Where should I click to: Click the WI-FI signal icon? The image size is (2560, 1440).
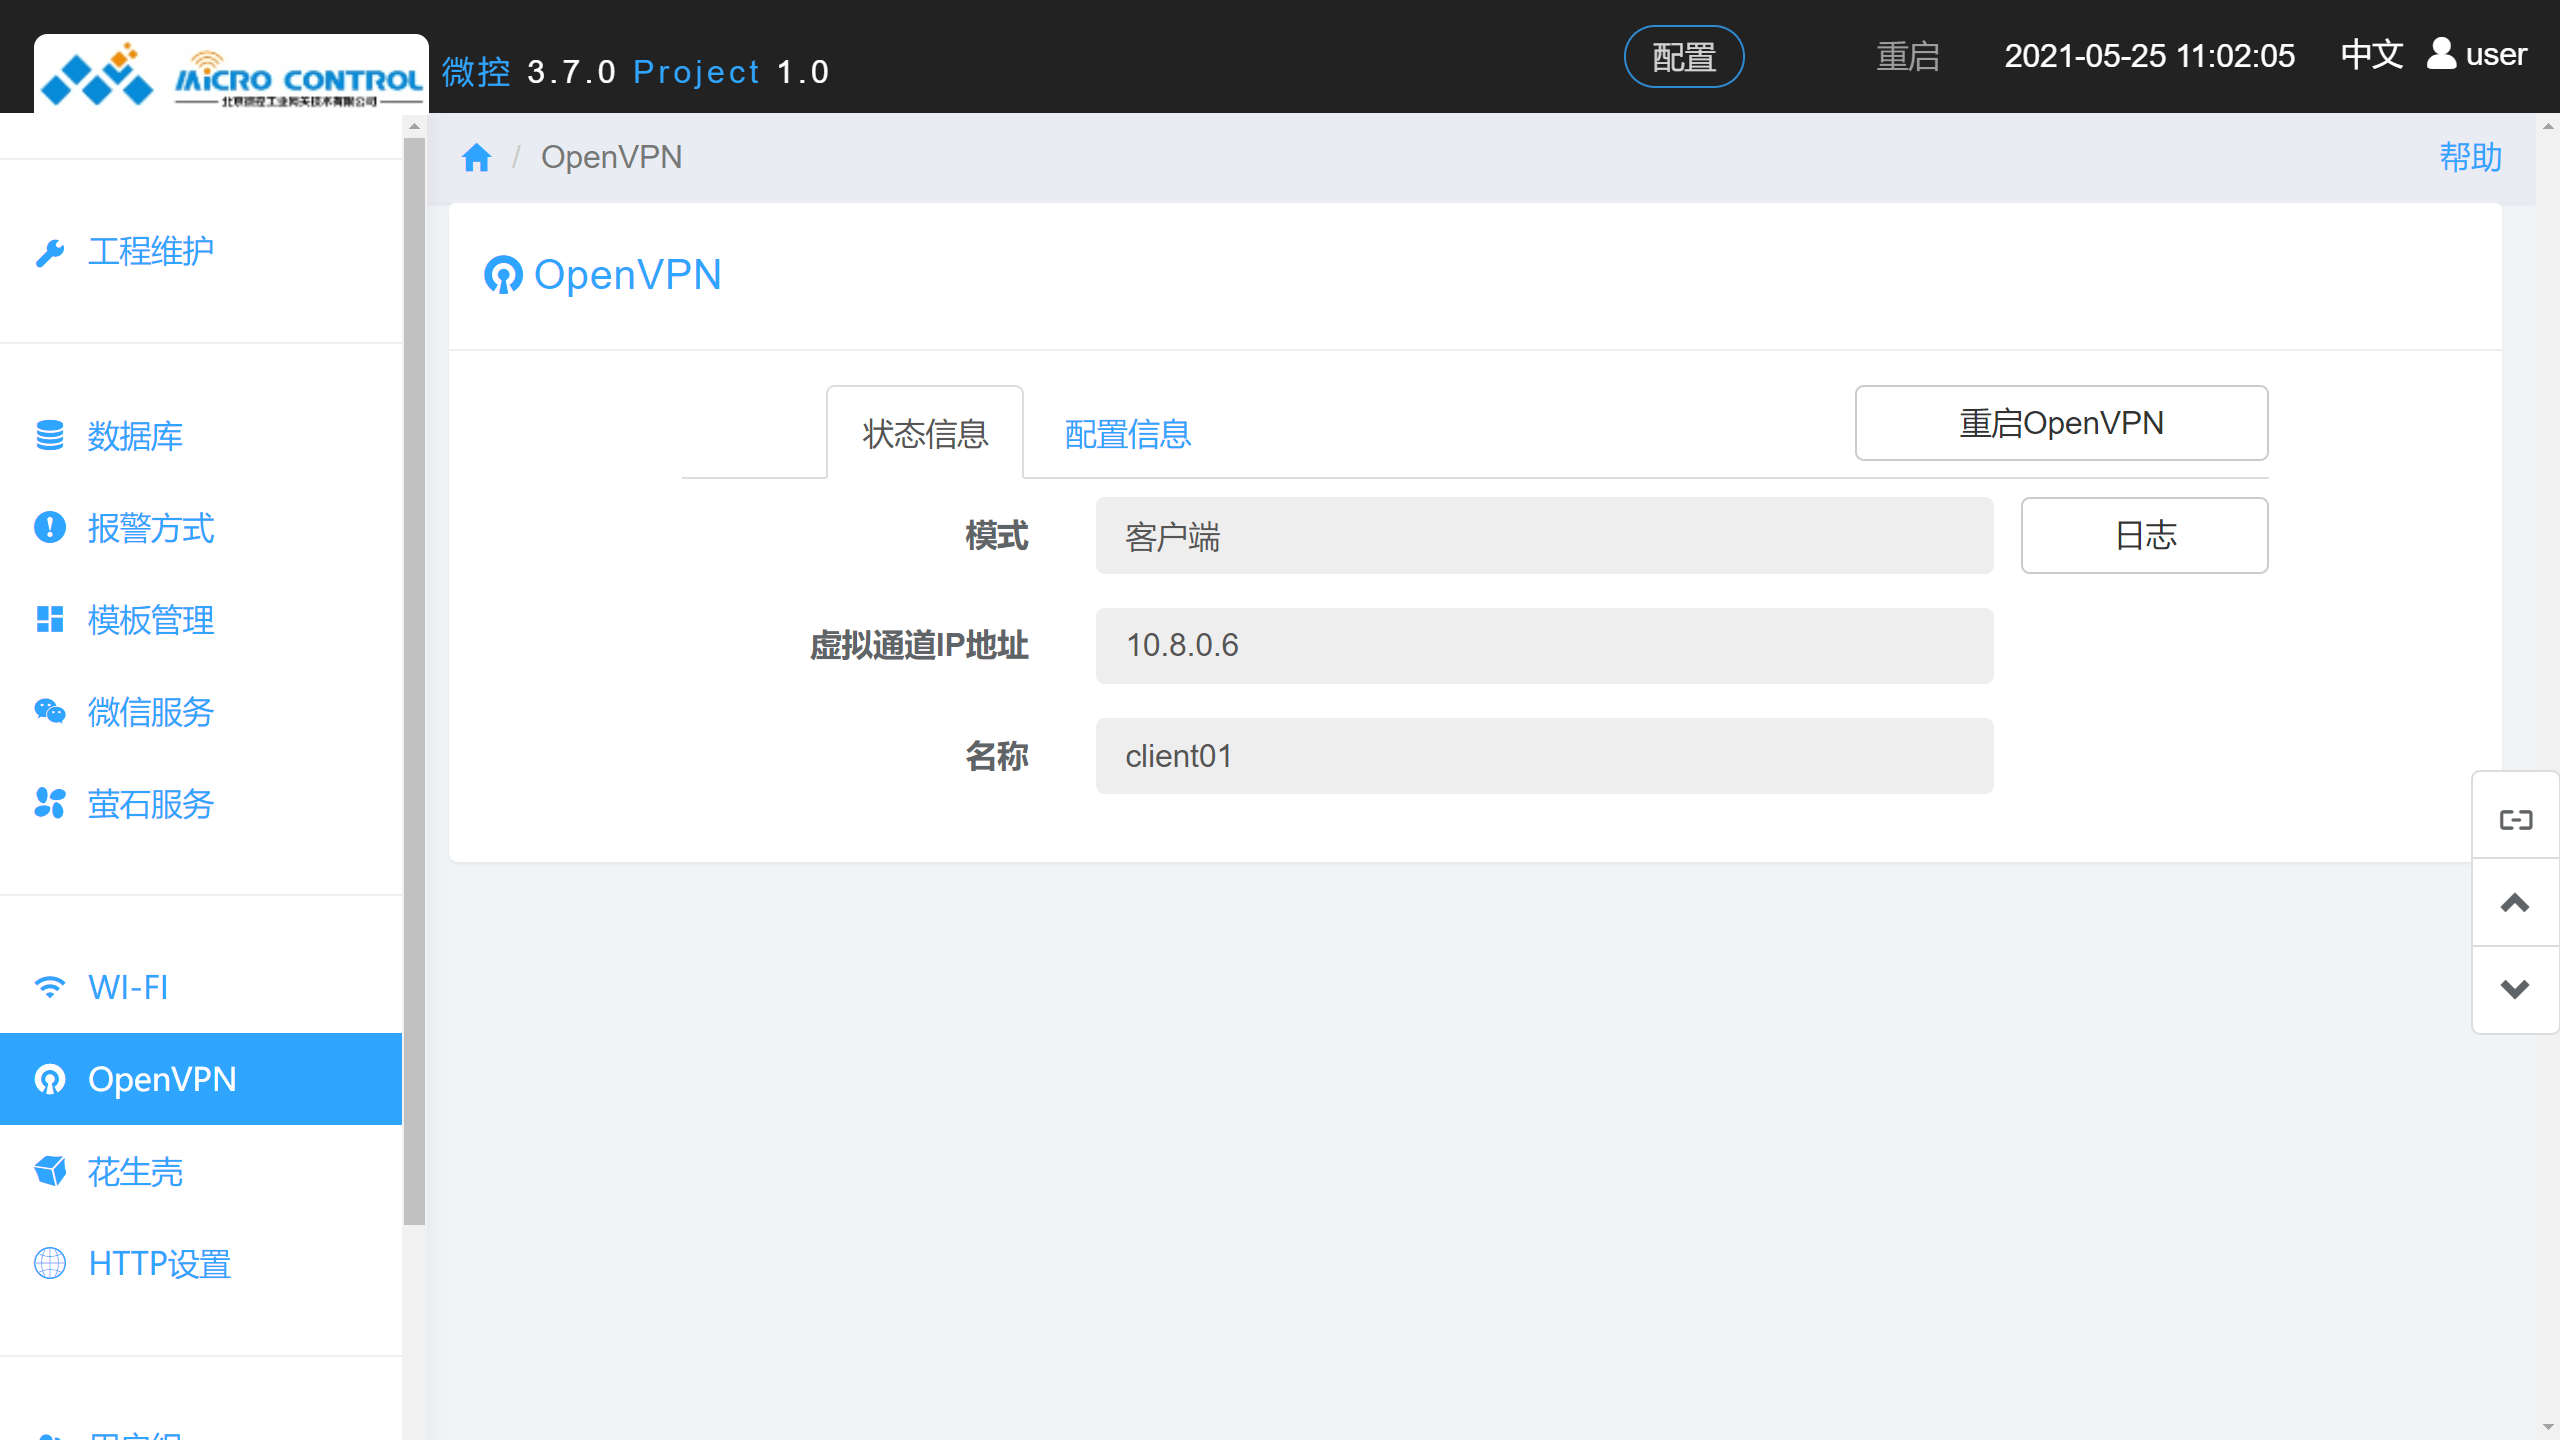coord(51,987)
